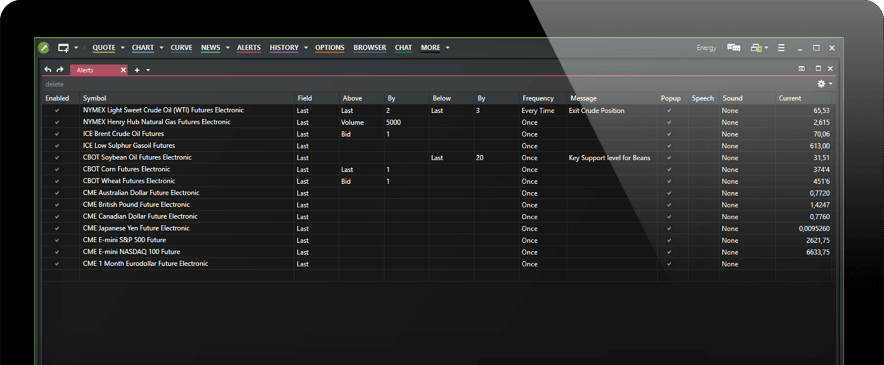Screen dimensions: 884x365
Task: Click the Energy workspace label
Action: click(706, 48)
